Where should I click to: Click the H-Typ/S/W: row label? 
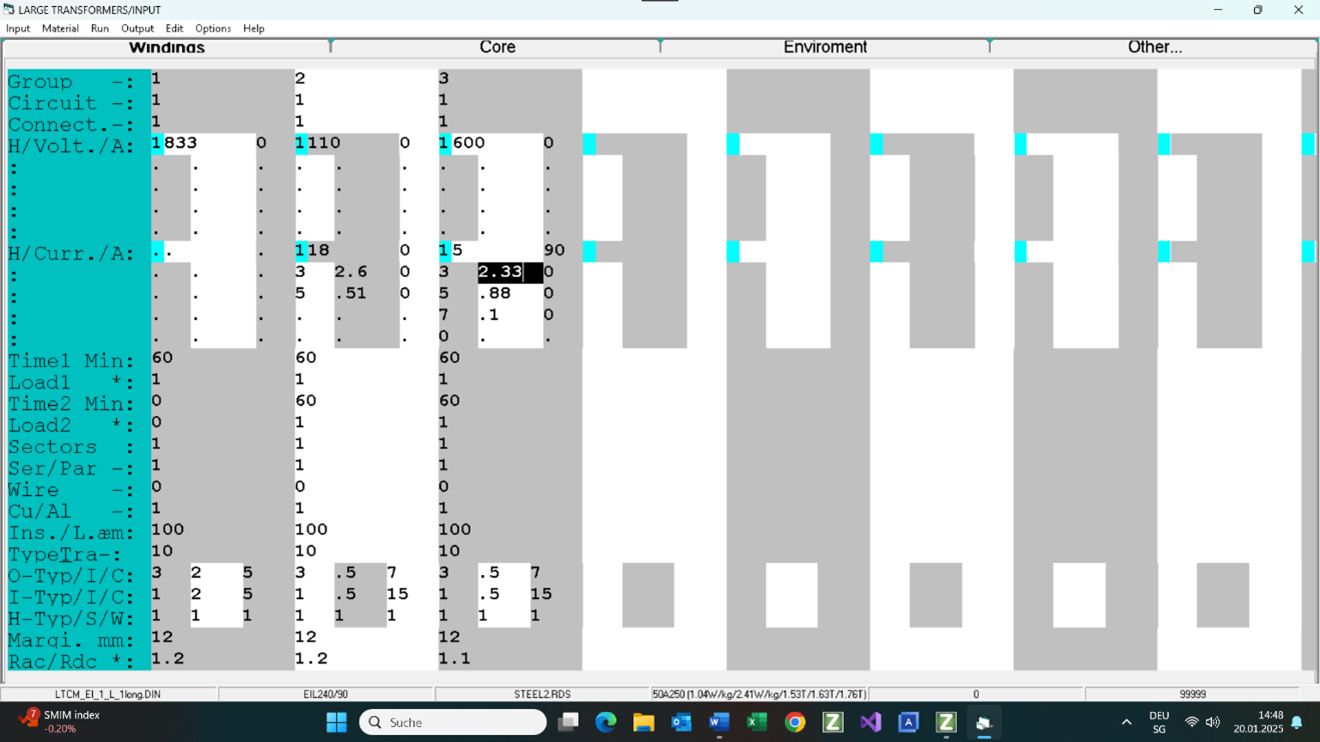click(x=70, y=619)
